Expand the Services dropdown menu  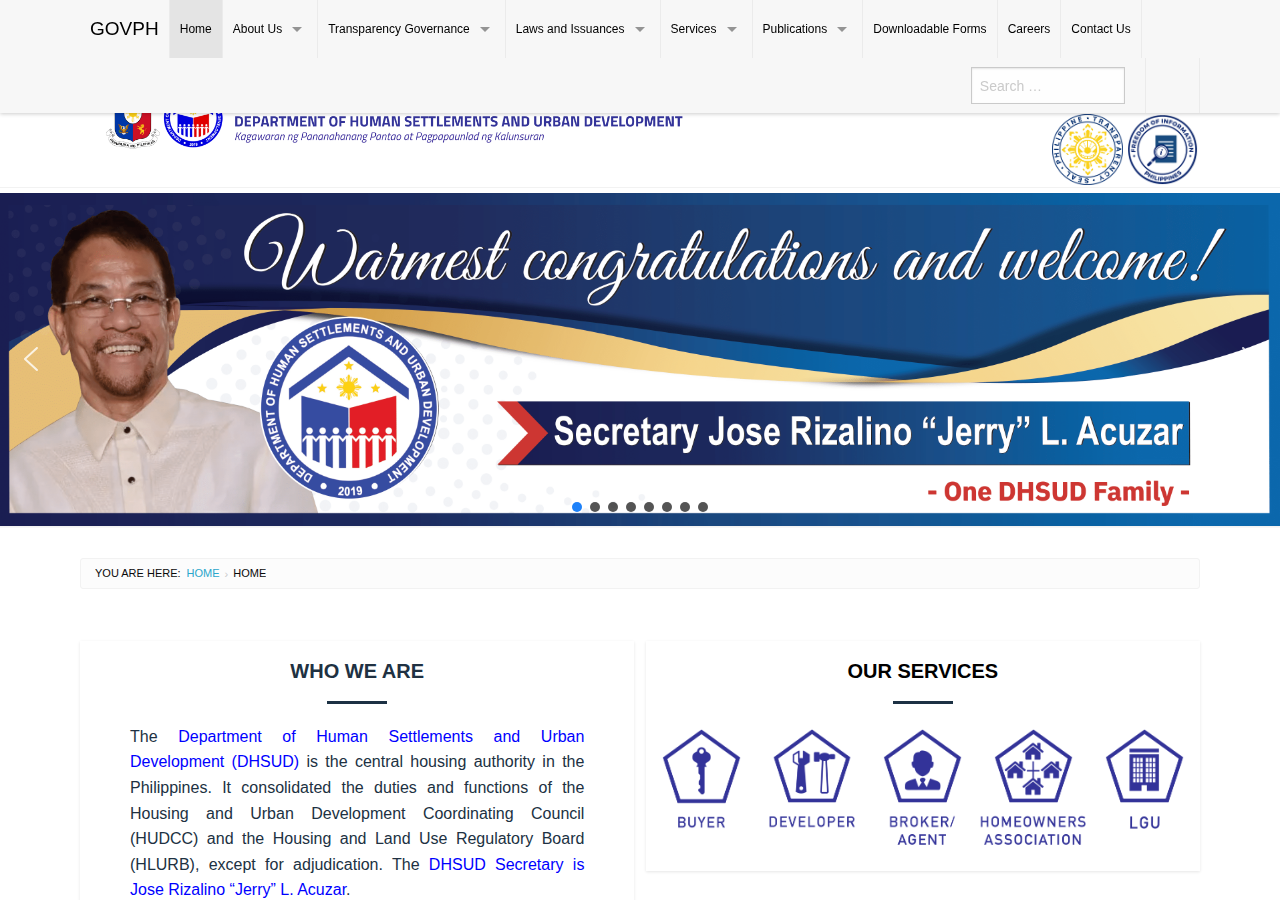[706, 29]
